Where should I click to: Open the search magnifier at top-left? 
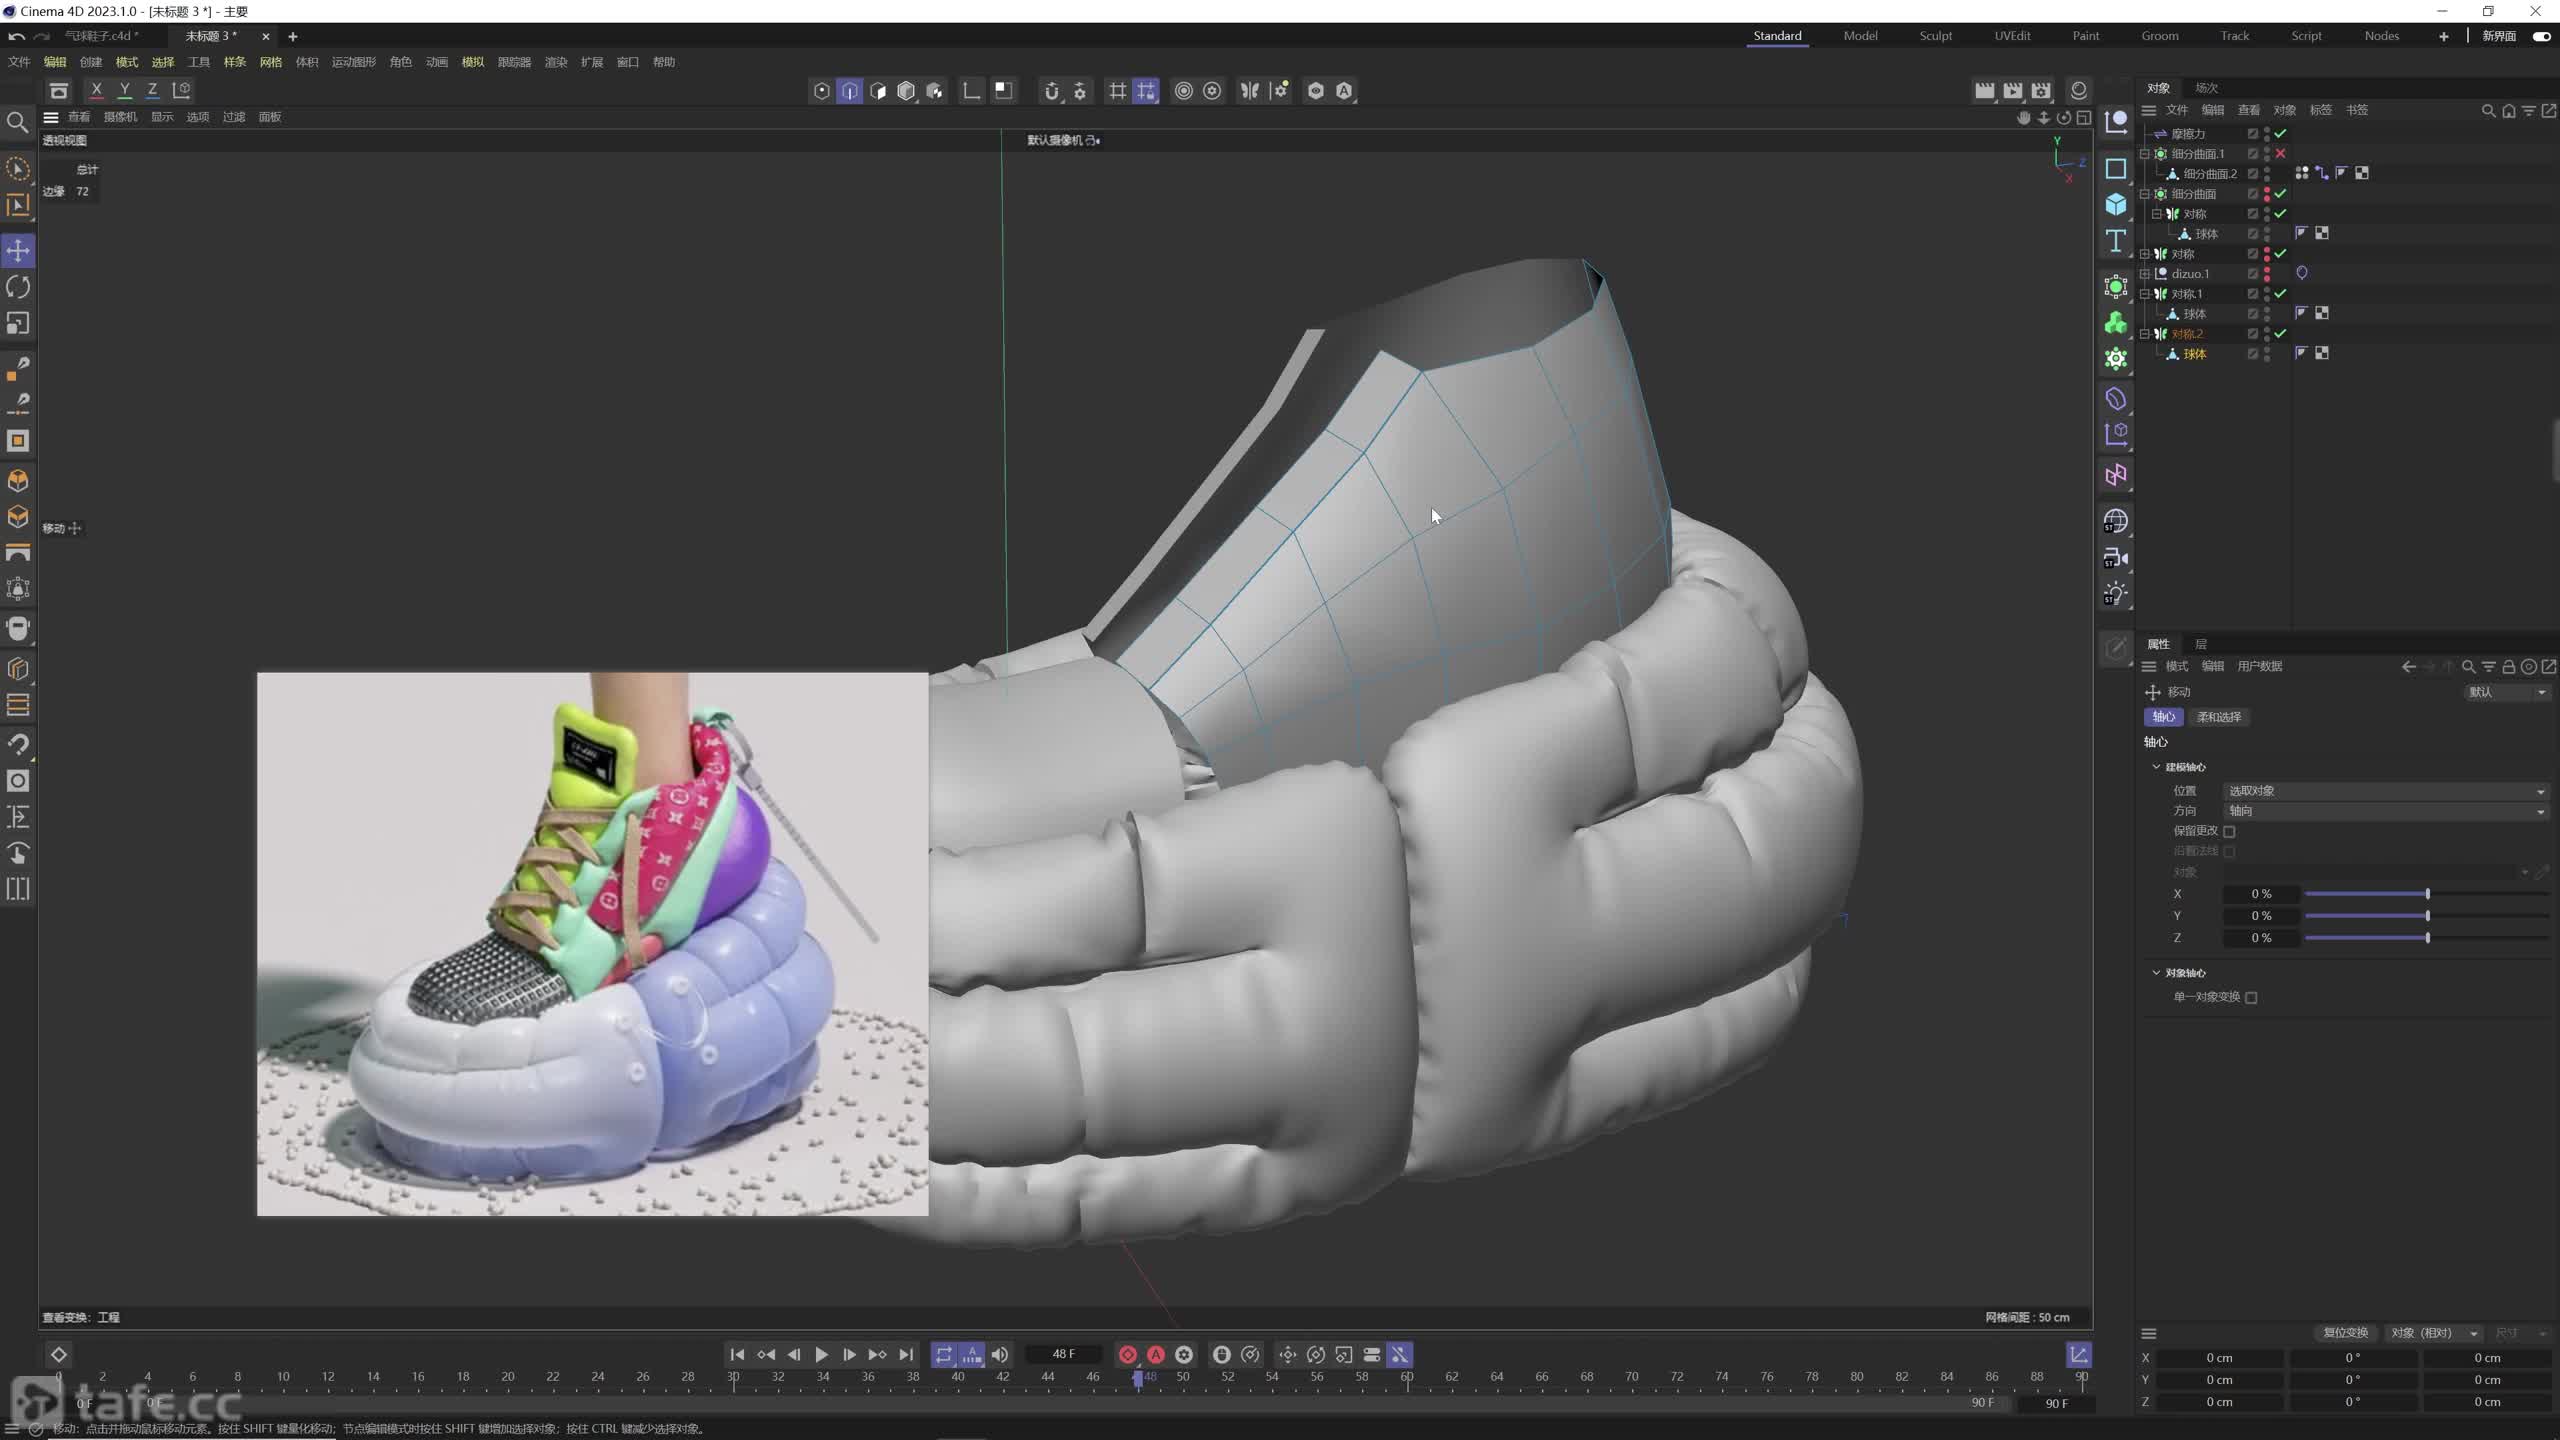[x=17, y=123]
